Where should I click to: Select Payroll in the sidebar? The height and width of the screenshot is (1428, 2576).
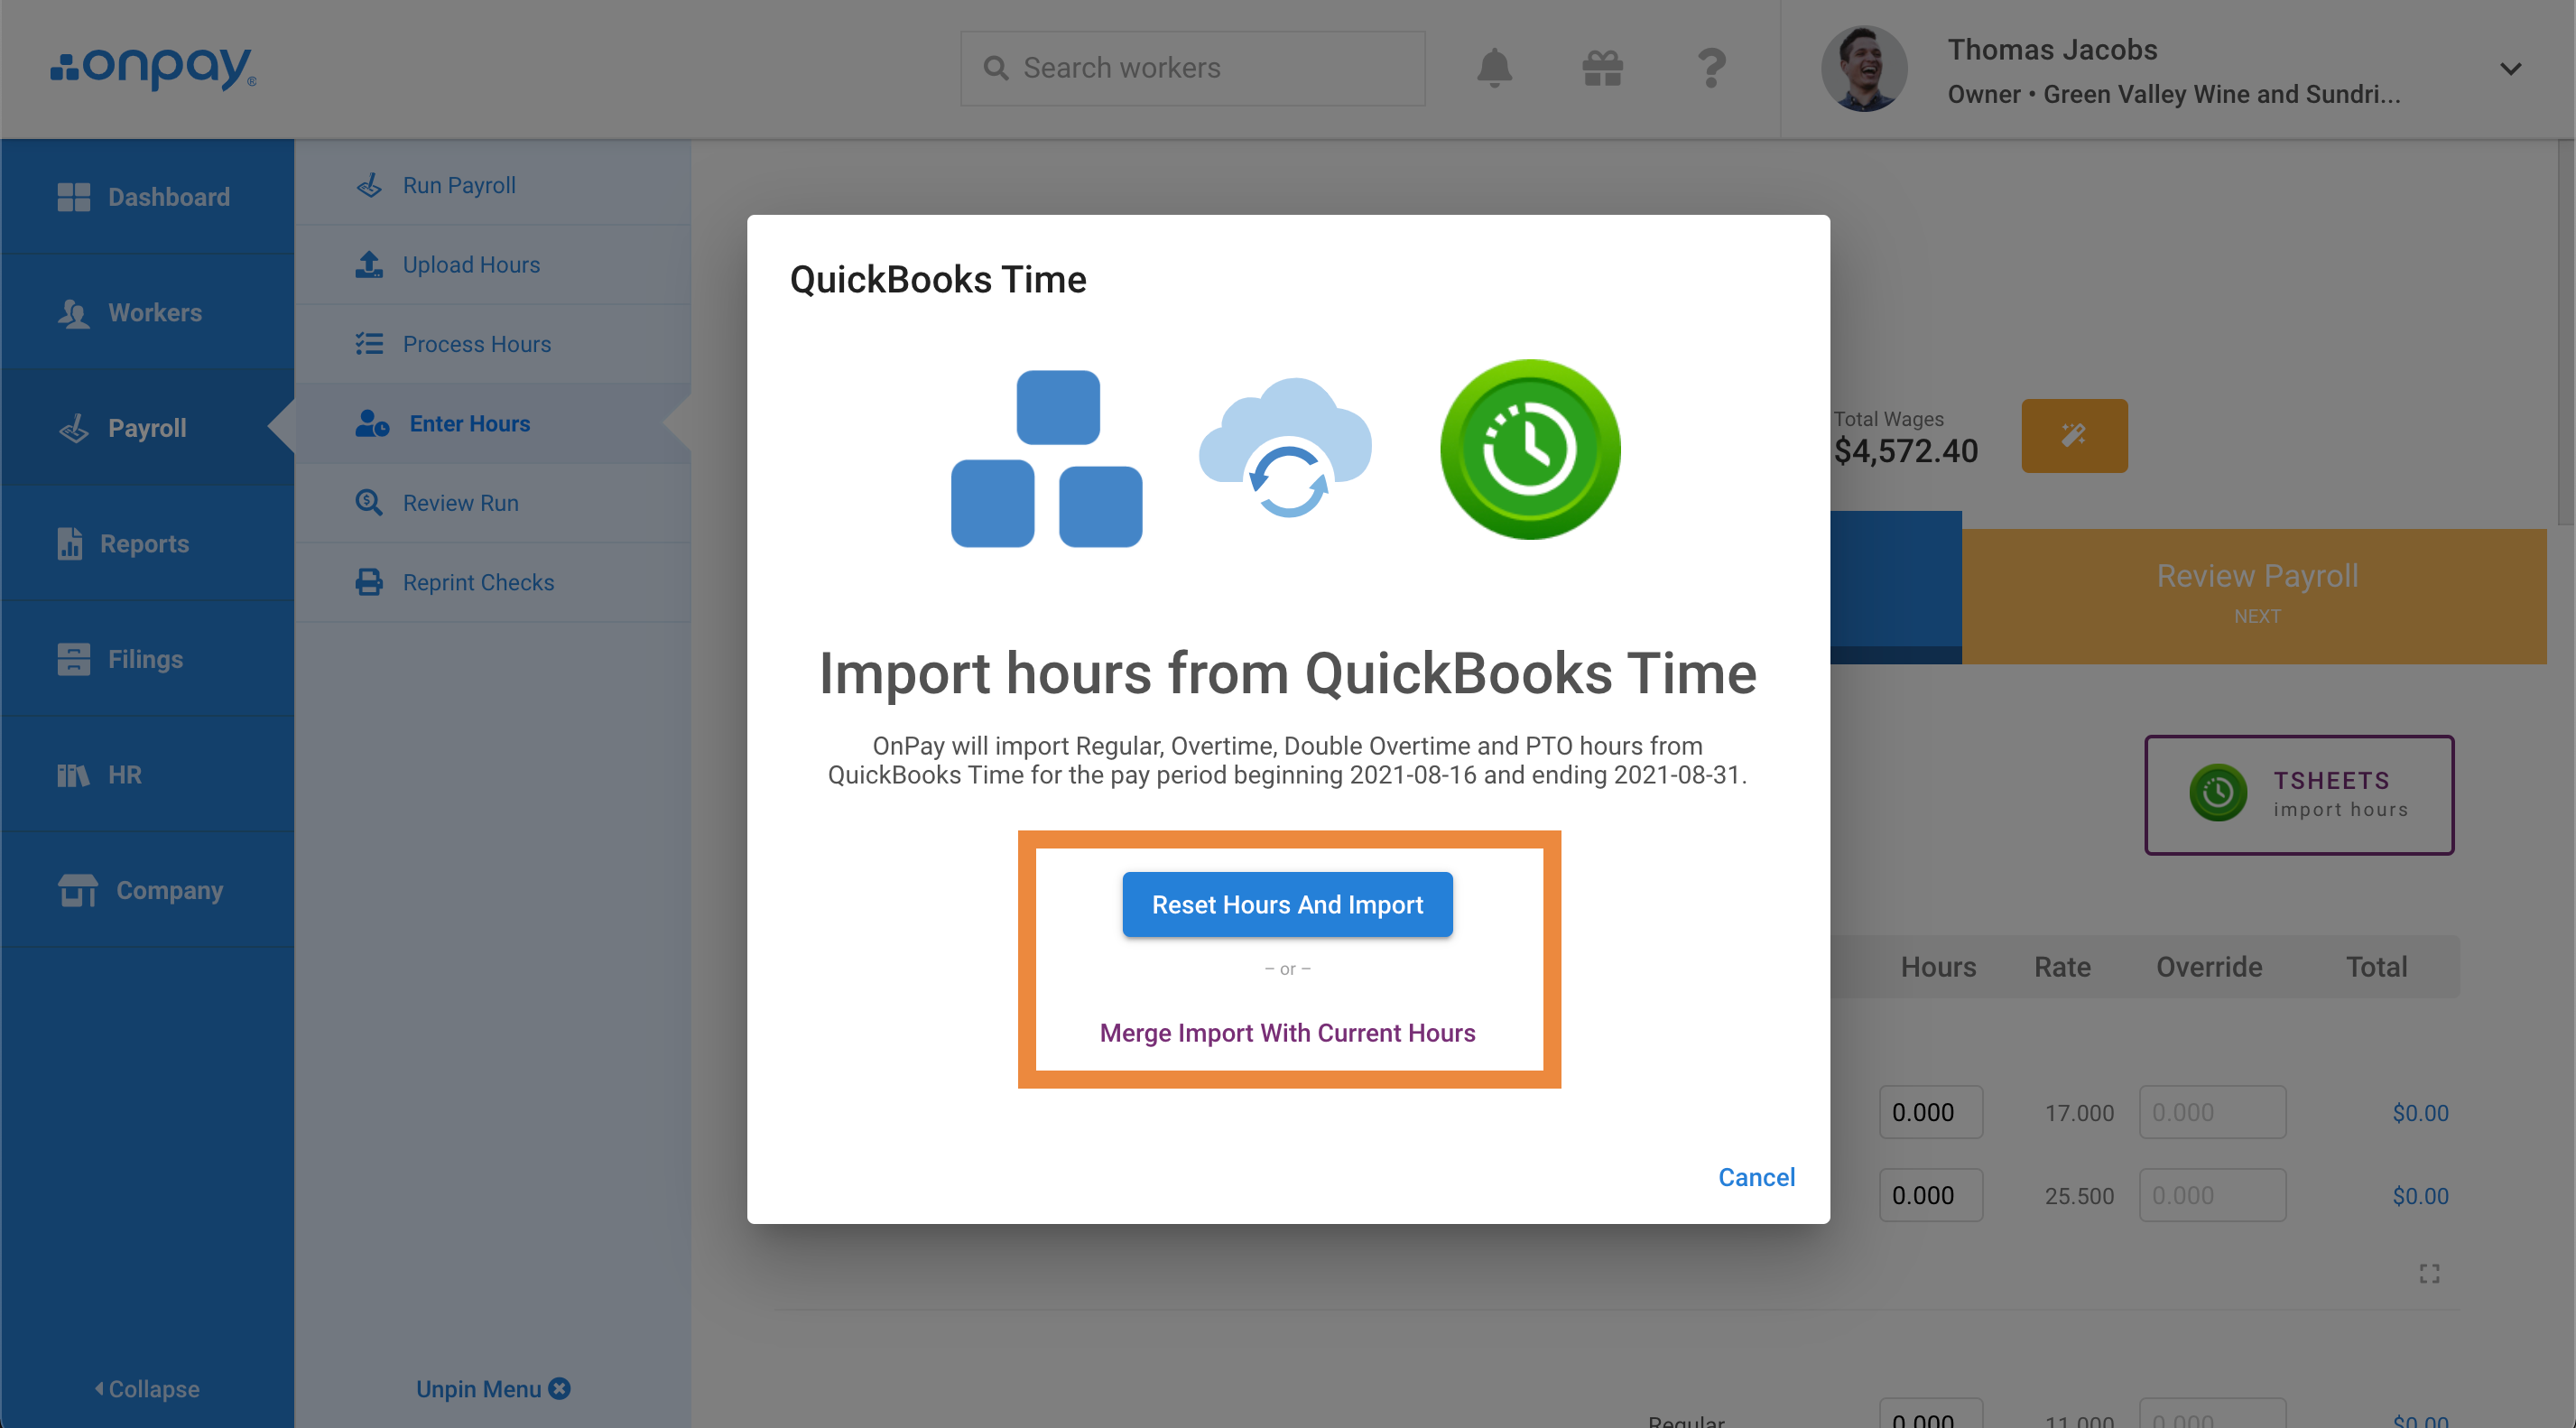[x=147, y=428]
